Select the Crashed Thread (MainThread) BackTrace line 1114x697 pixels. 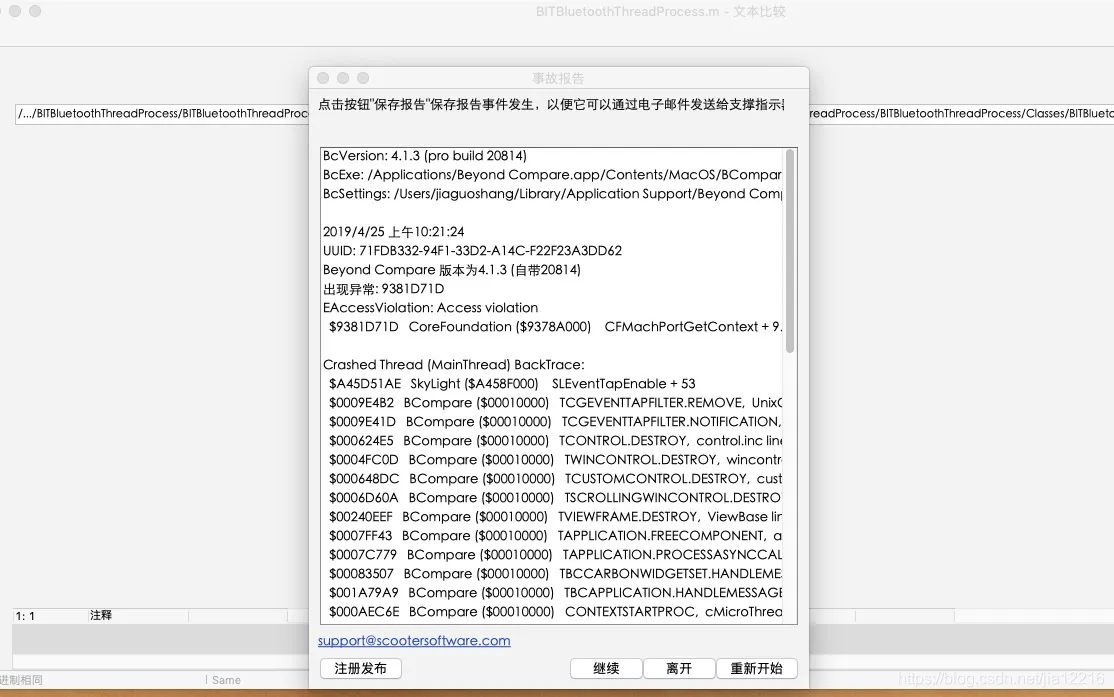tap(454, 364)
